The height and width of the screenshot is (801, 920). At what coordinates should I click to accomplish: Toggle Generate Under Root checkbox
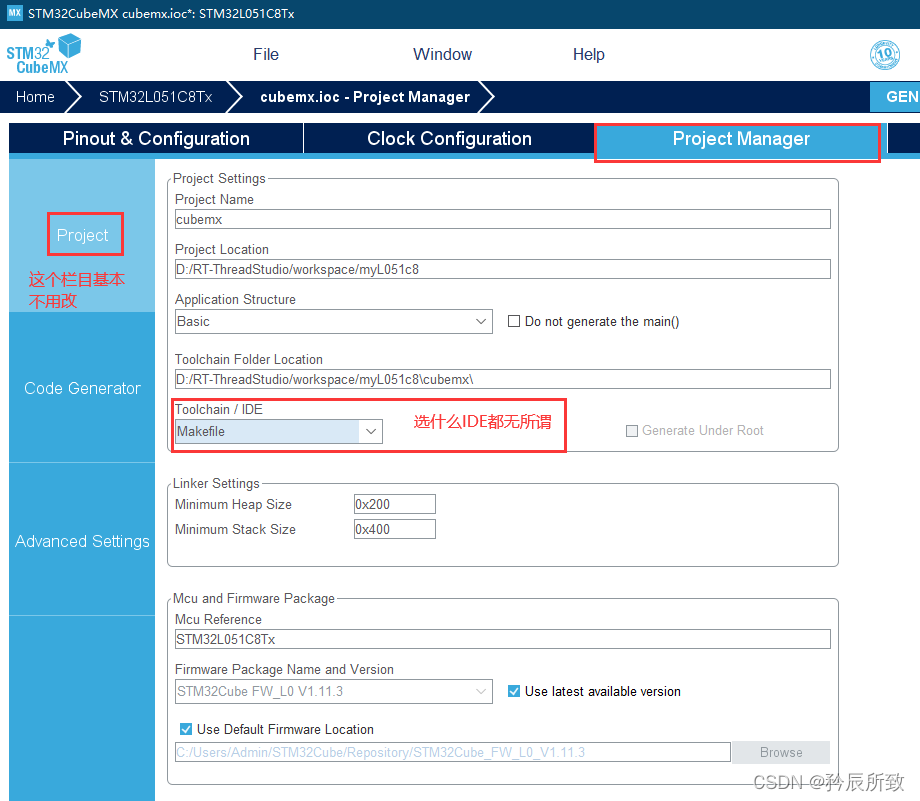click(x=632, y=431)
